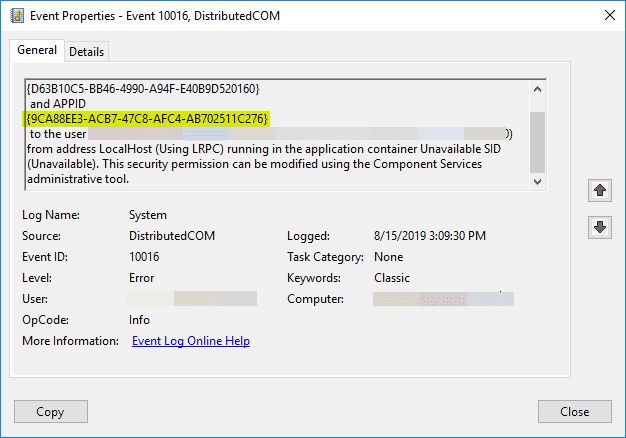Click the Task Category value None
The width and height of the screenshot is (626, 438).
click(x=388, y=257)
